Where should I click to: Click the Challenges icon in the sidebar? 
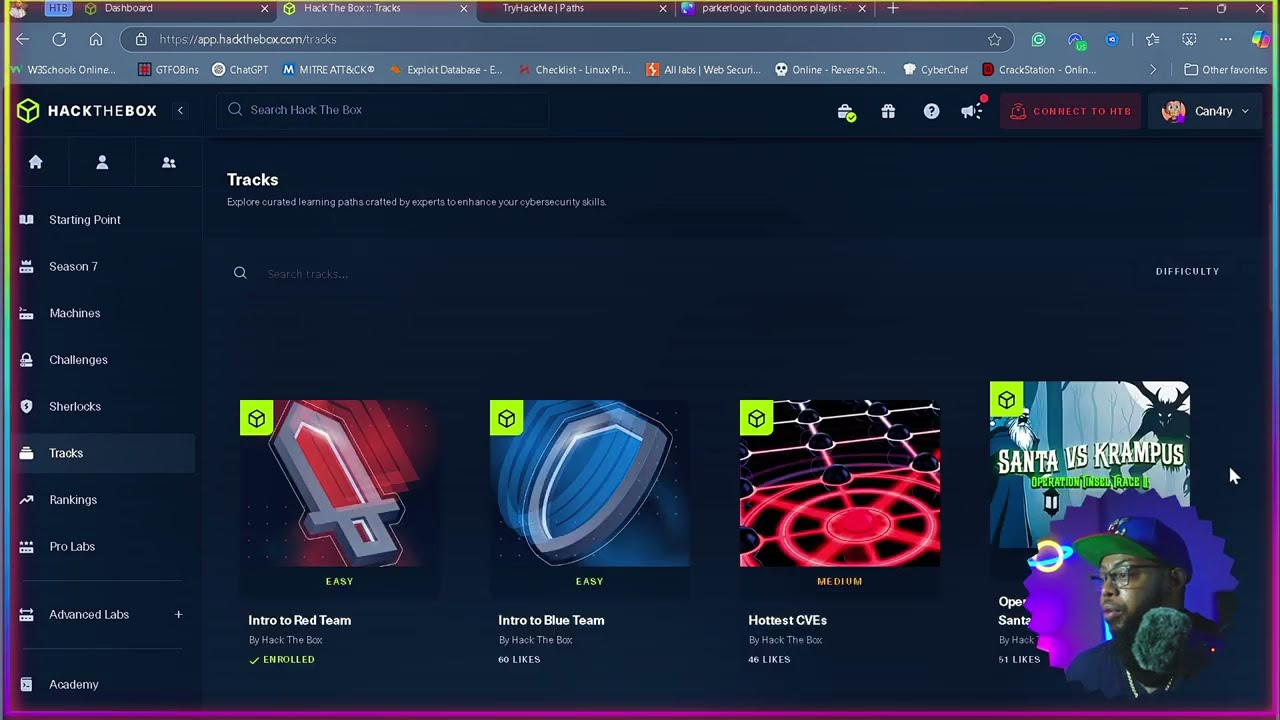[27, 360]
